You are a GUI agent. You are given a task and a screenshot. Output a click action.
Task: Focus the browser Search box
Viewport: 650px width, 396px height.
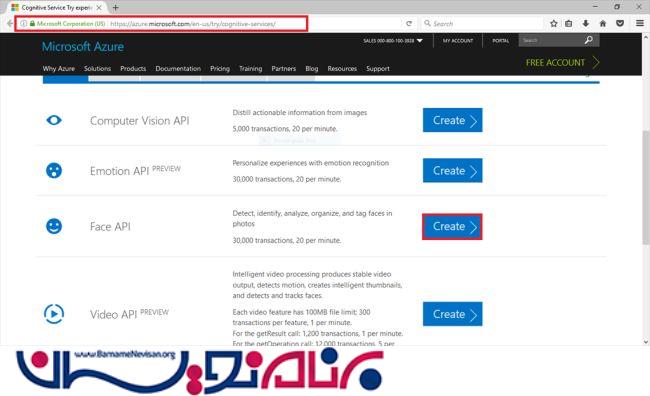(x=483, y=24)
